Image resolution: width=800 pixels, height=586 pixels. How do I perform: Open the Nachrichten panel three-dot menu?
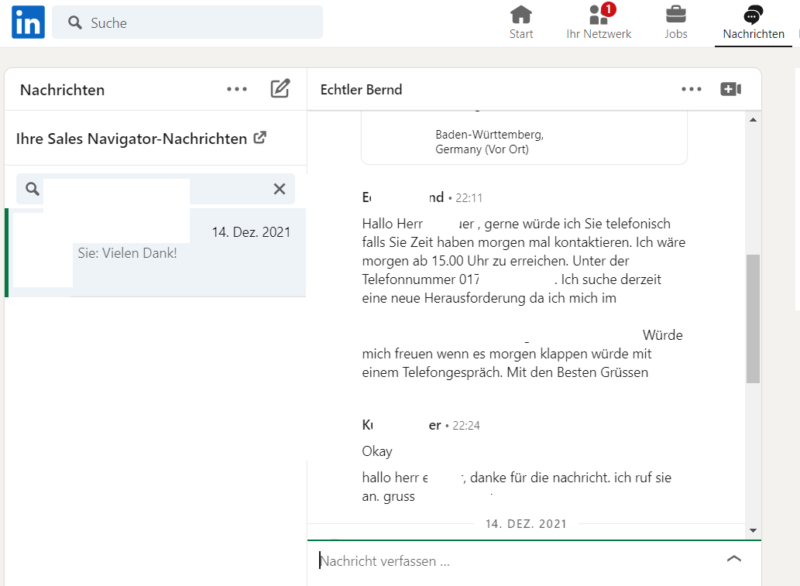pyautogui.click(x=237, y=88)
